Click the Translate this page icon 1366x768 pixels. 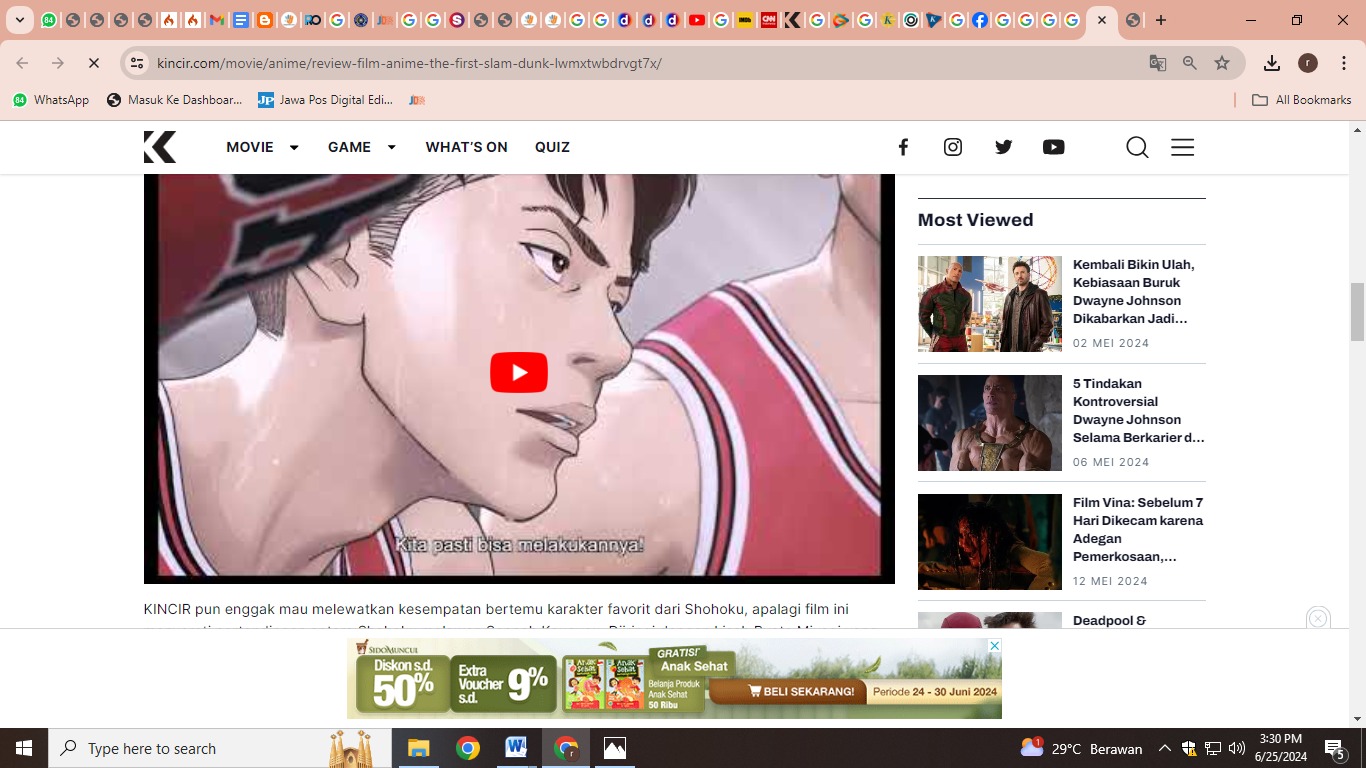[x=1158, y=63]
